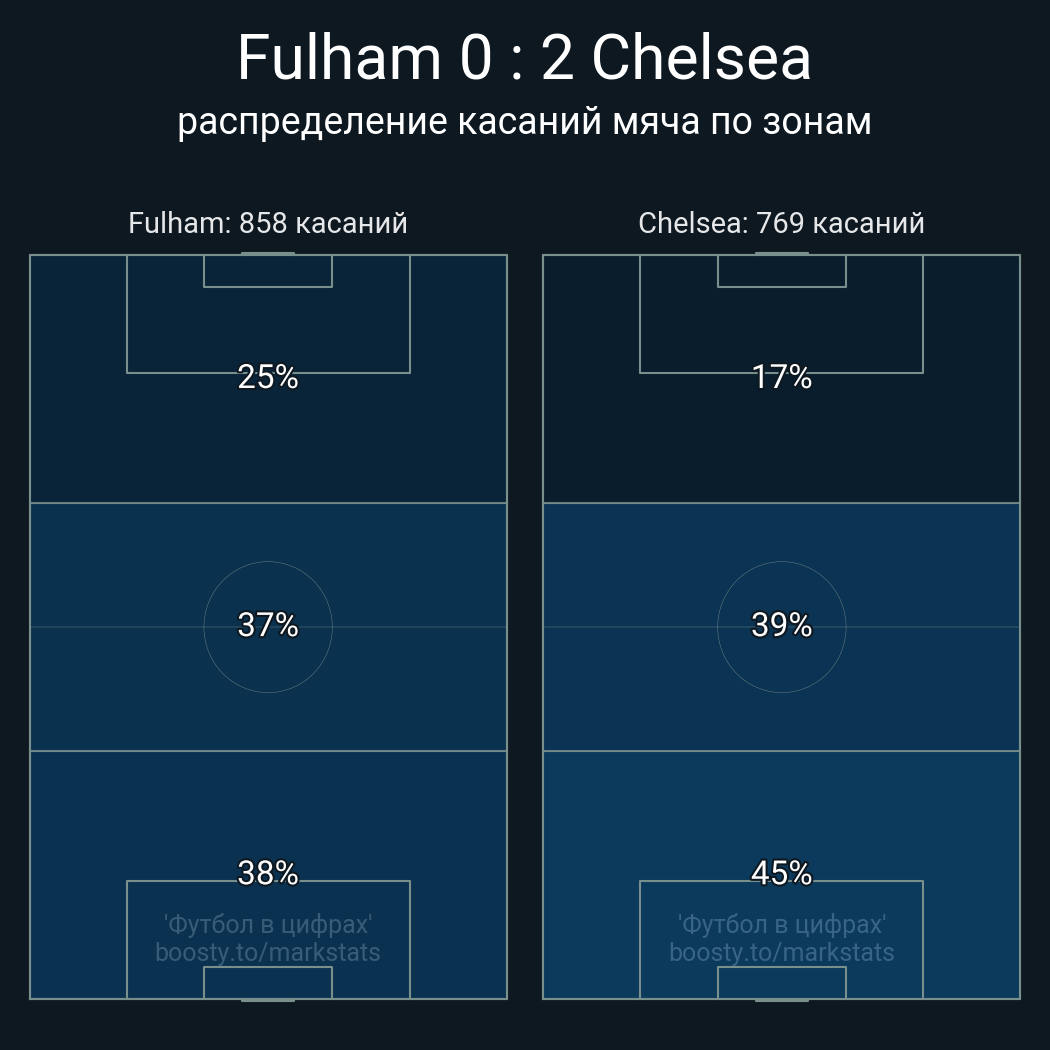Click Fulham's 37% midfield zone value

pyautogui.click(x=268, y=625)
